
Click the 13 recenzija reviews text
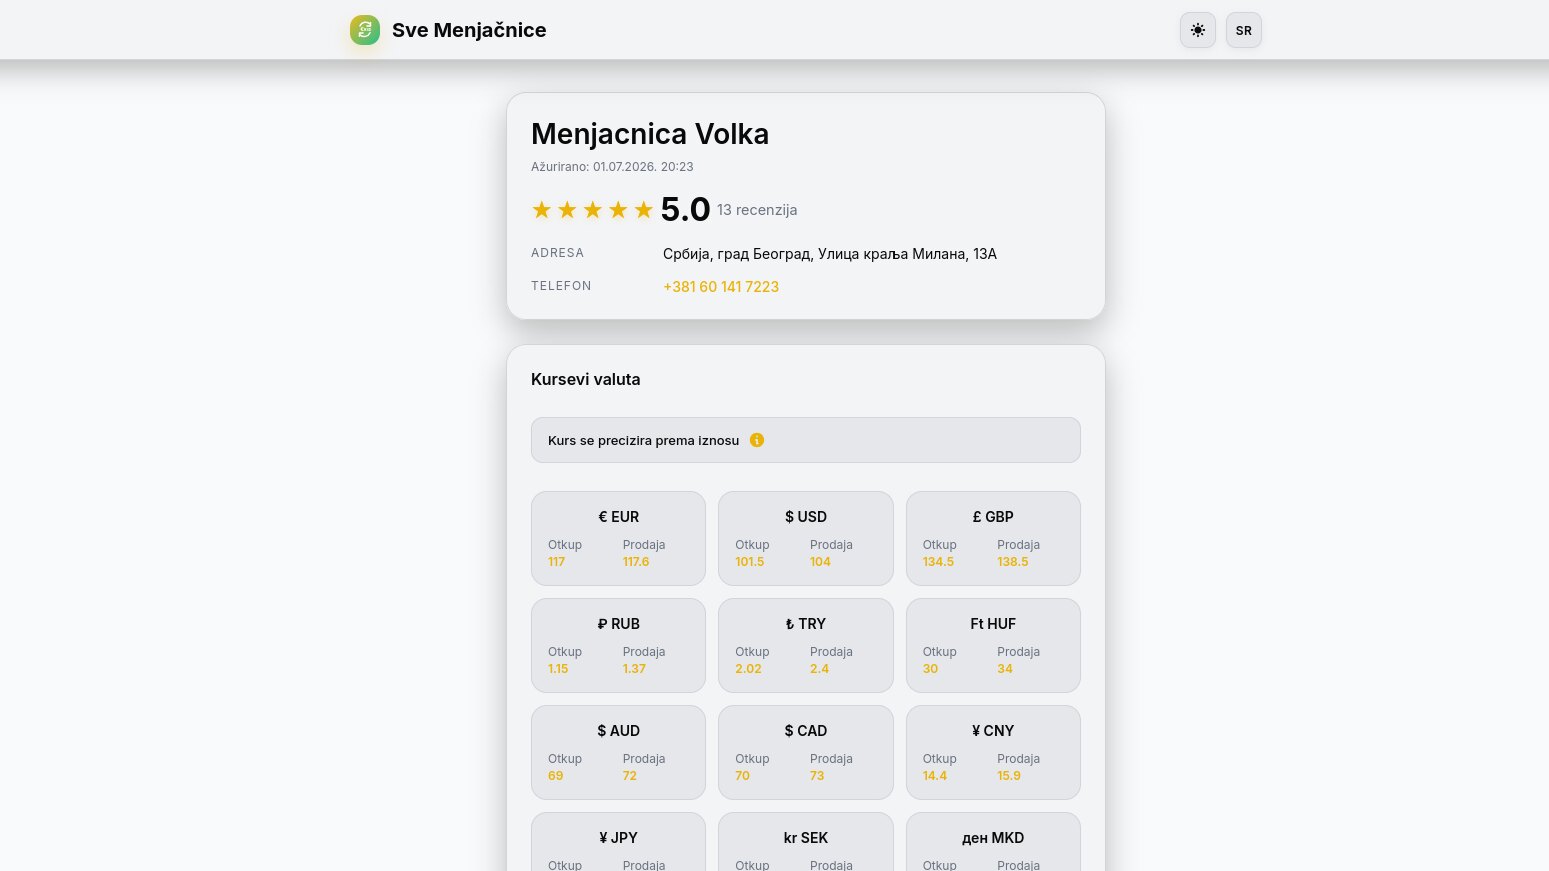pyautogui.click(x=757, y=210)
